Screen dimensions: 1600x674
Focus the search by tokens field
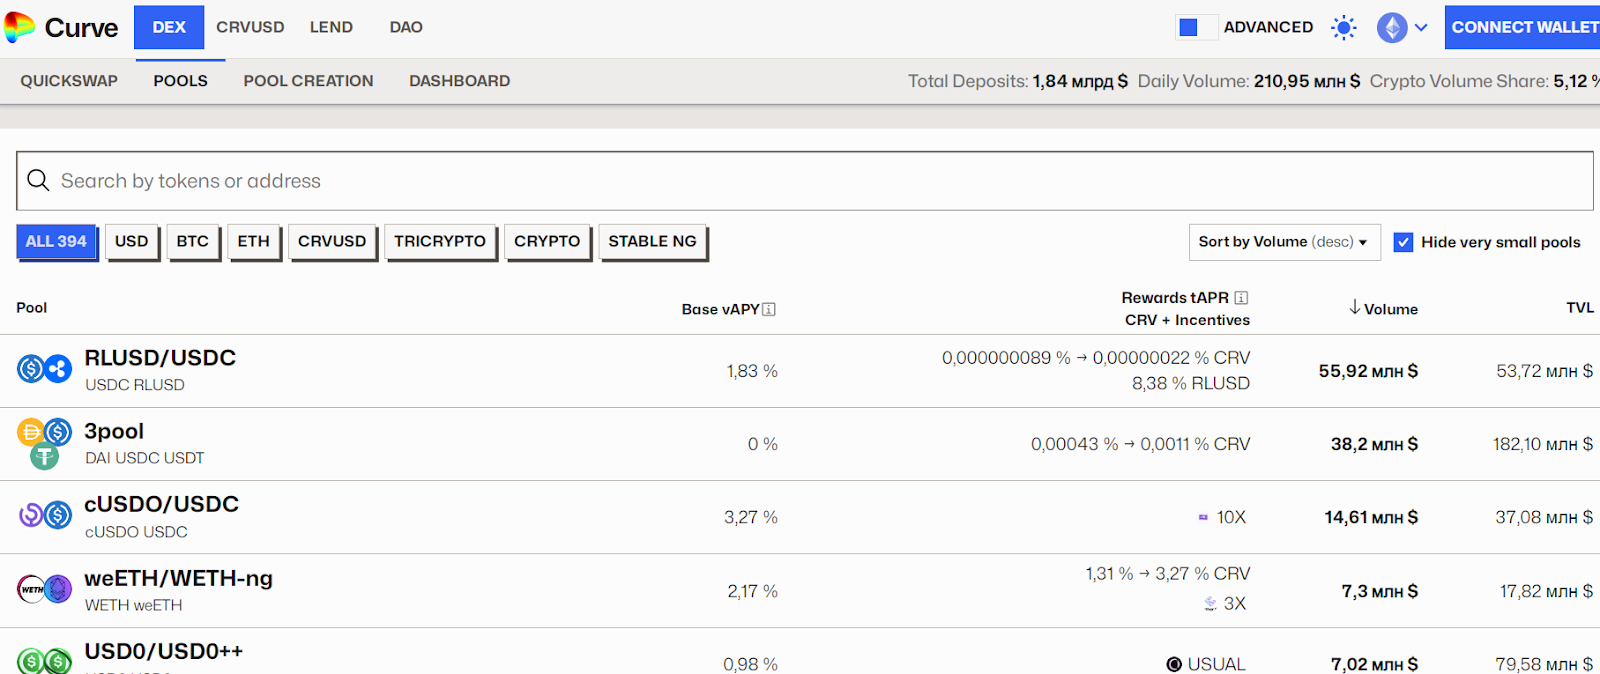click(804, 181)
